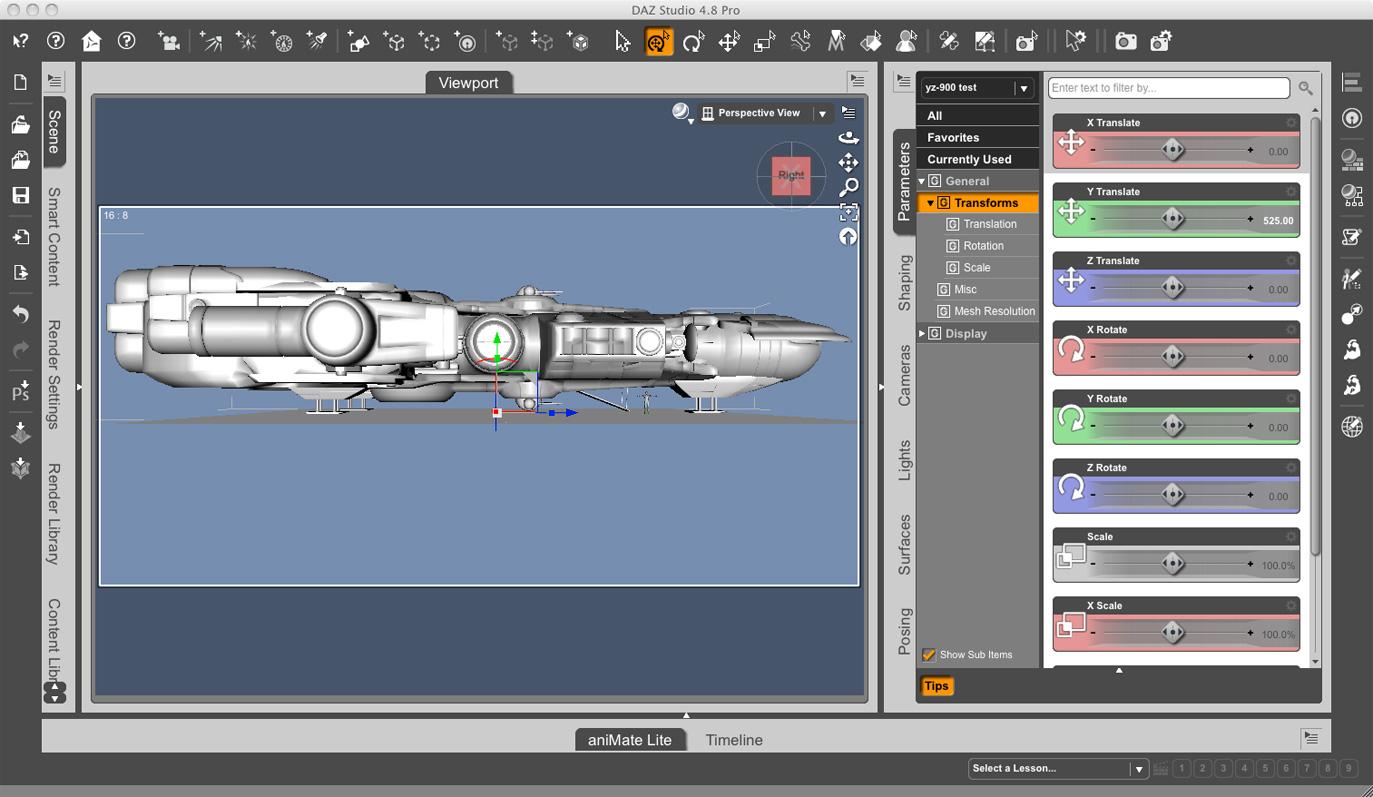Expand the Display group triangle
The width and height of the screenshot is (1373, 797).
922,334
